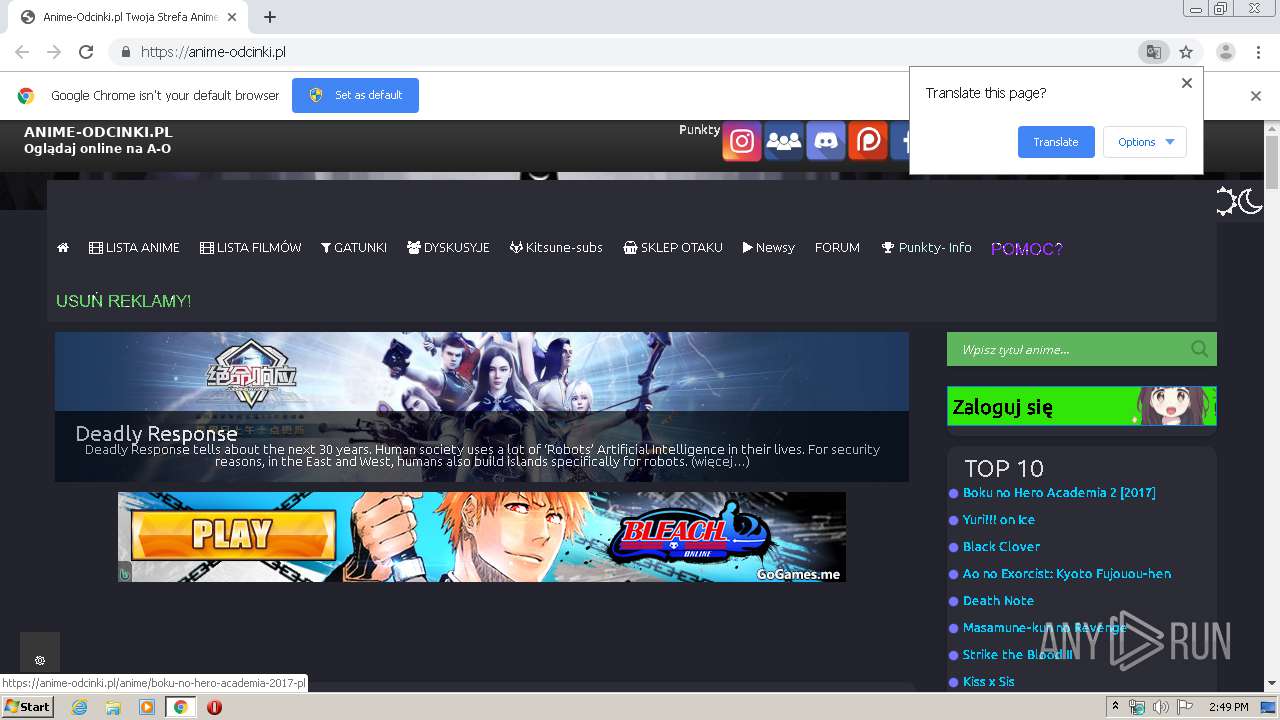Click USUŃ REKLAMY! link
Screen dimensions: 1280x720
[123, 301]
